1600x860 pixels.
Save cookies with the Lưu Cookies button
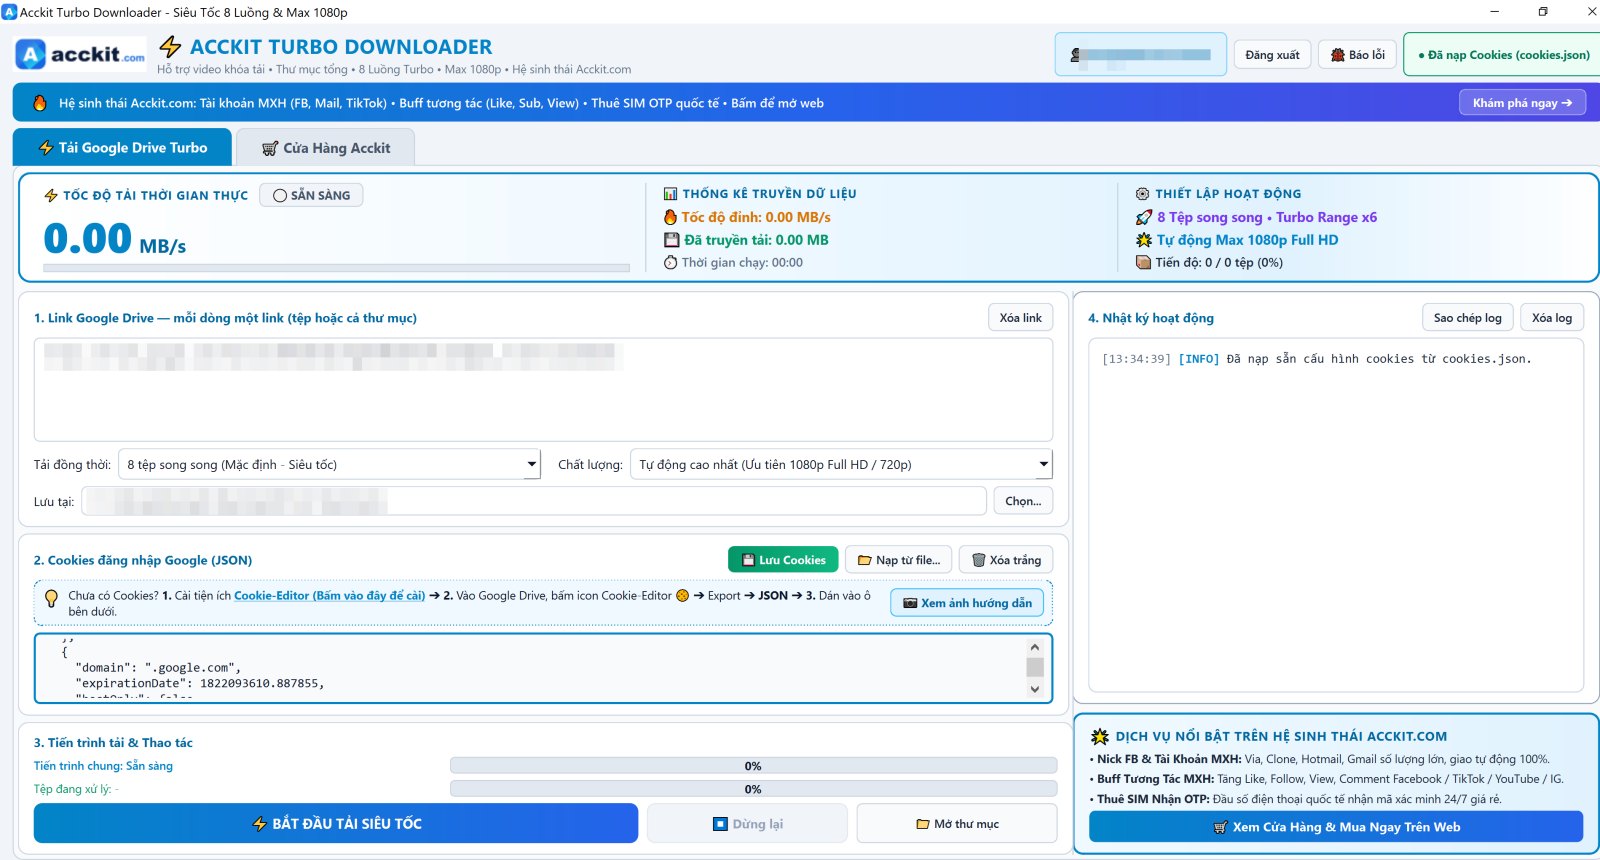tap(783, 560)
